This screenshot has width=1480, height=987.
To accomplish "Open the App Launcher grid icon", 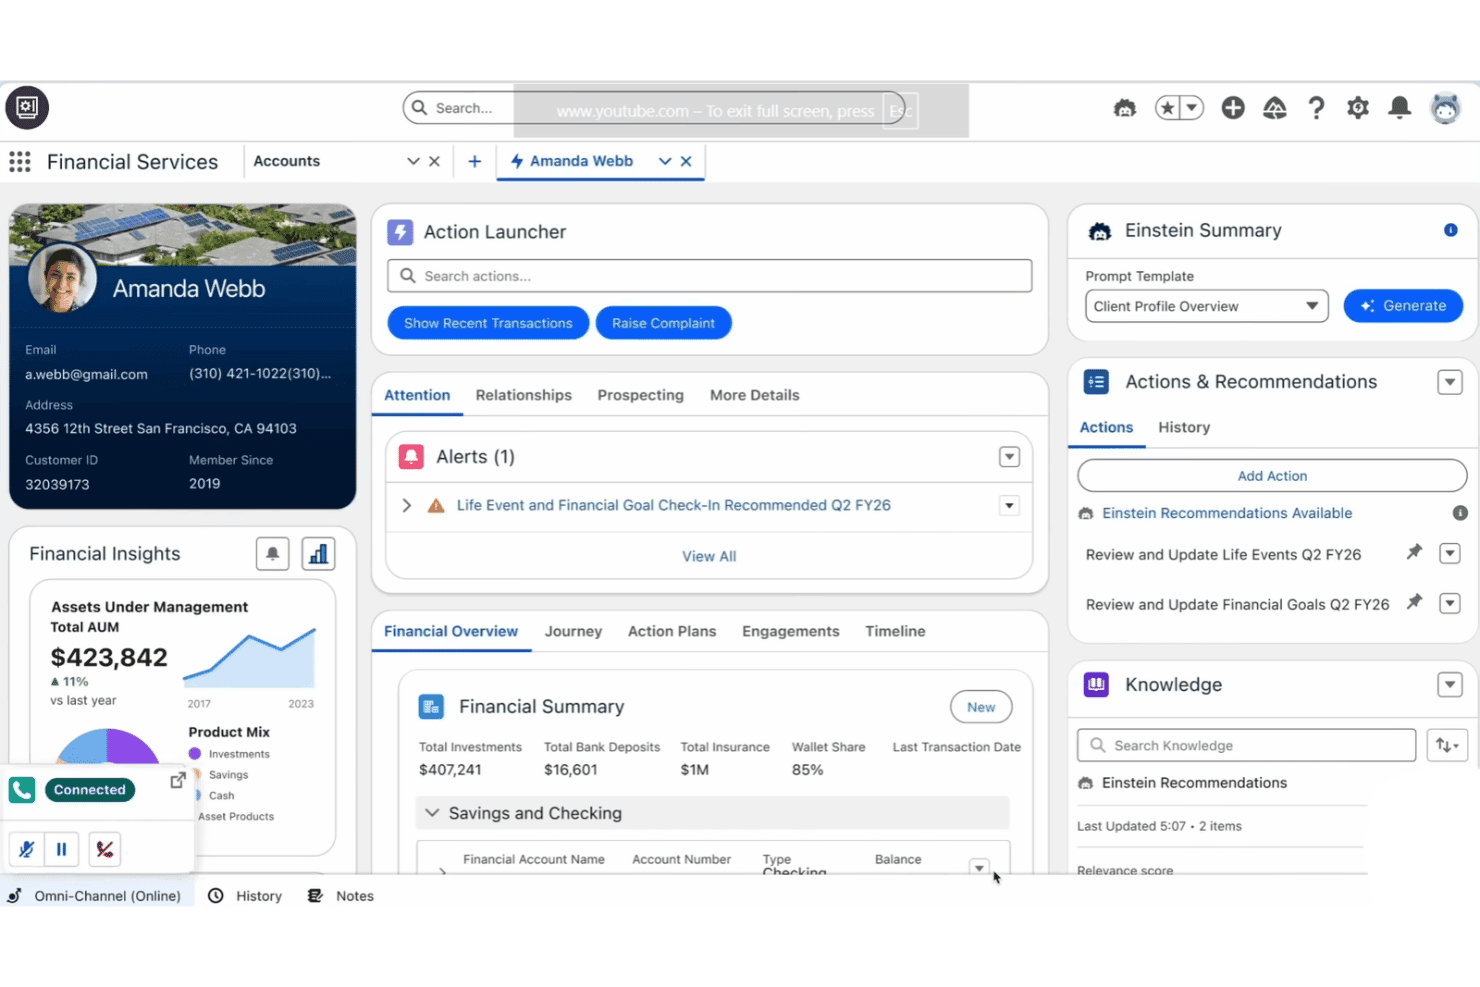I will (20, 162).
